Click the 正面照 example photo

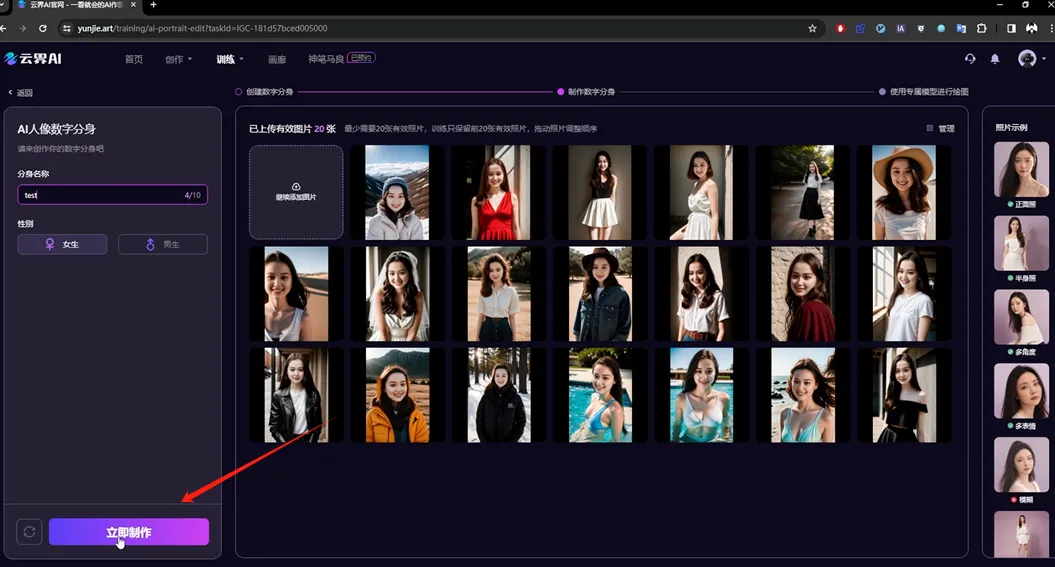point(1021,169)
